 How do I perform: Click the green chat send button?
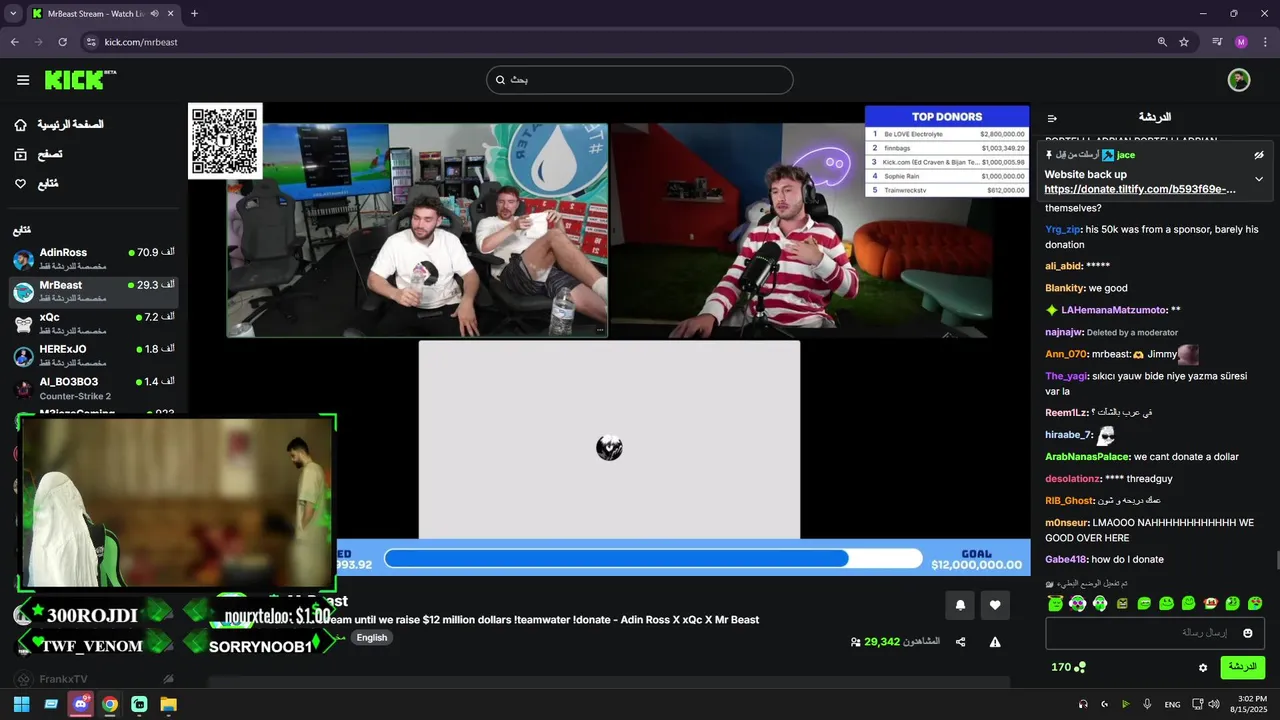pyautogui.click(x=1242, y=667)
